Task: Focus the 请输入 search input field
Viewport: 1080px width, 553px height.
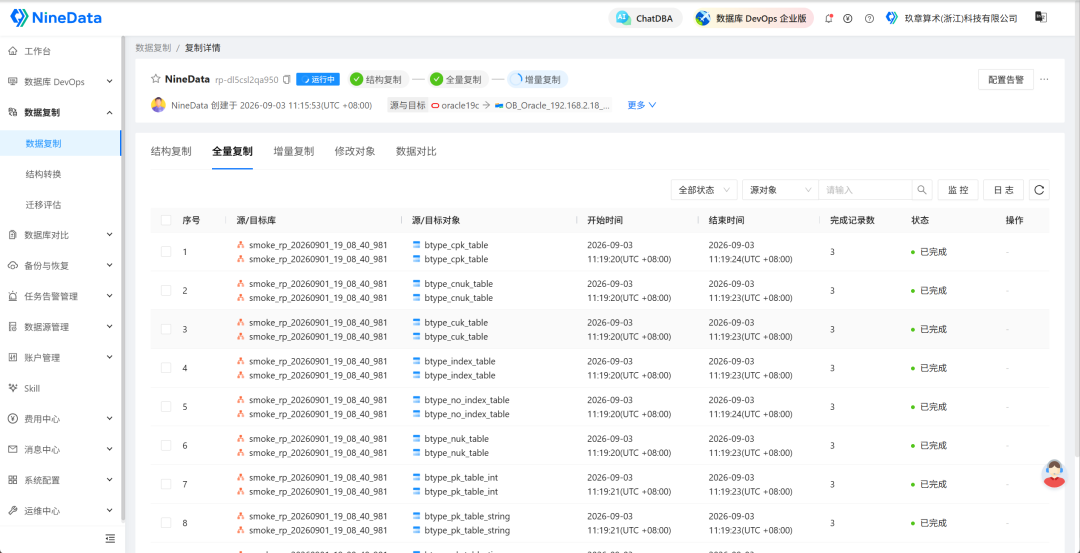Action: 866,190
